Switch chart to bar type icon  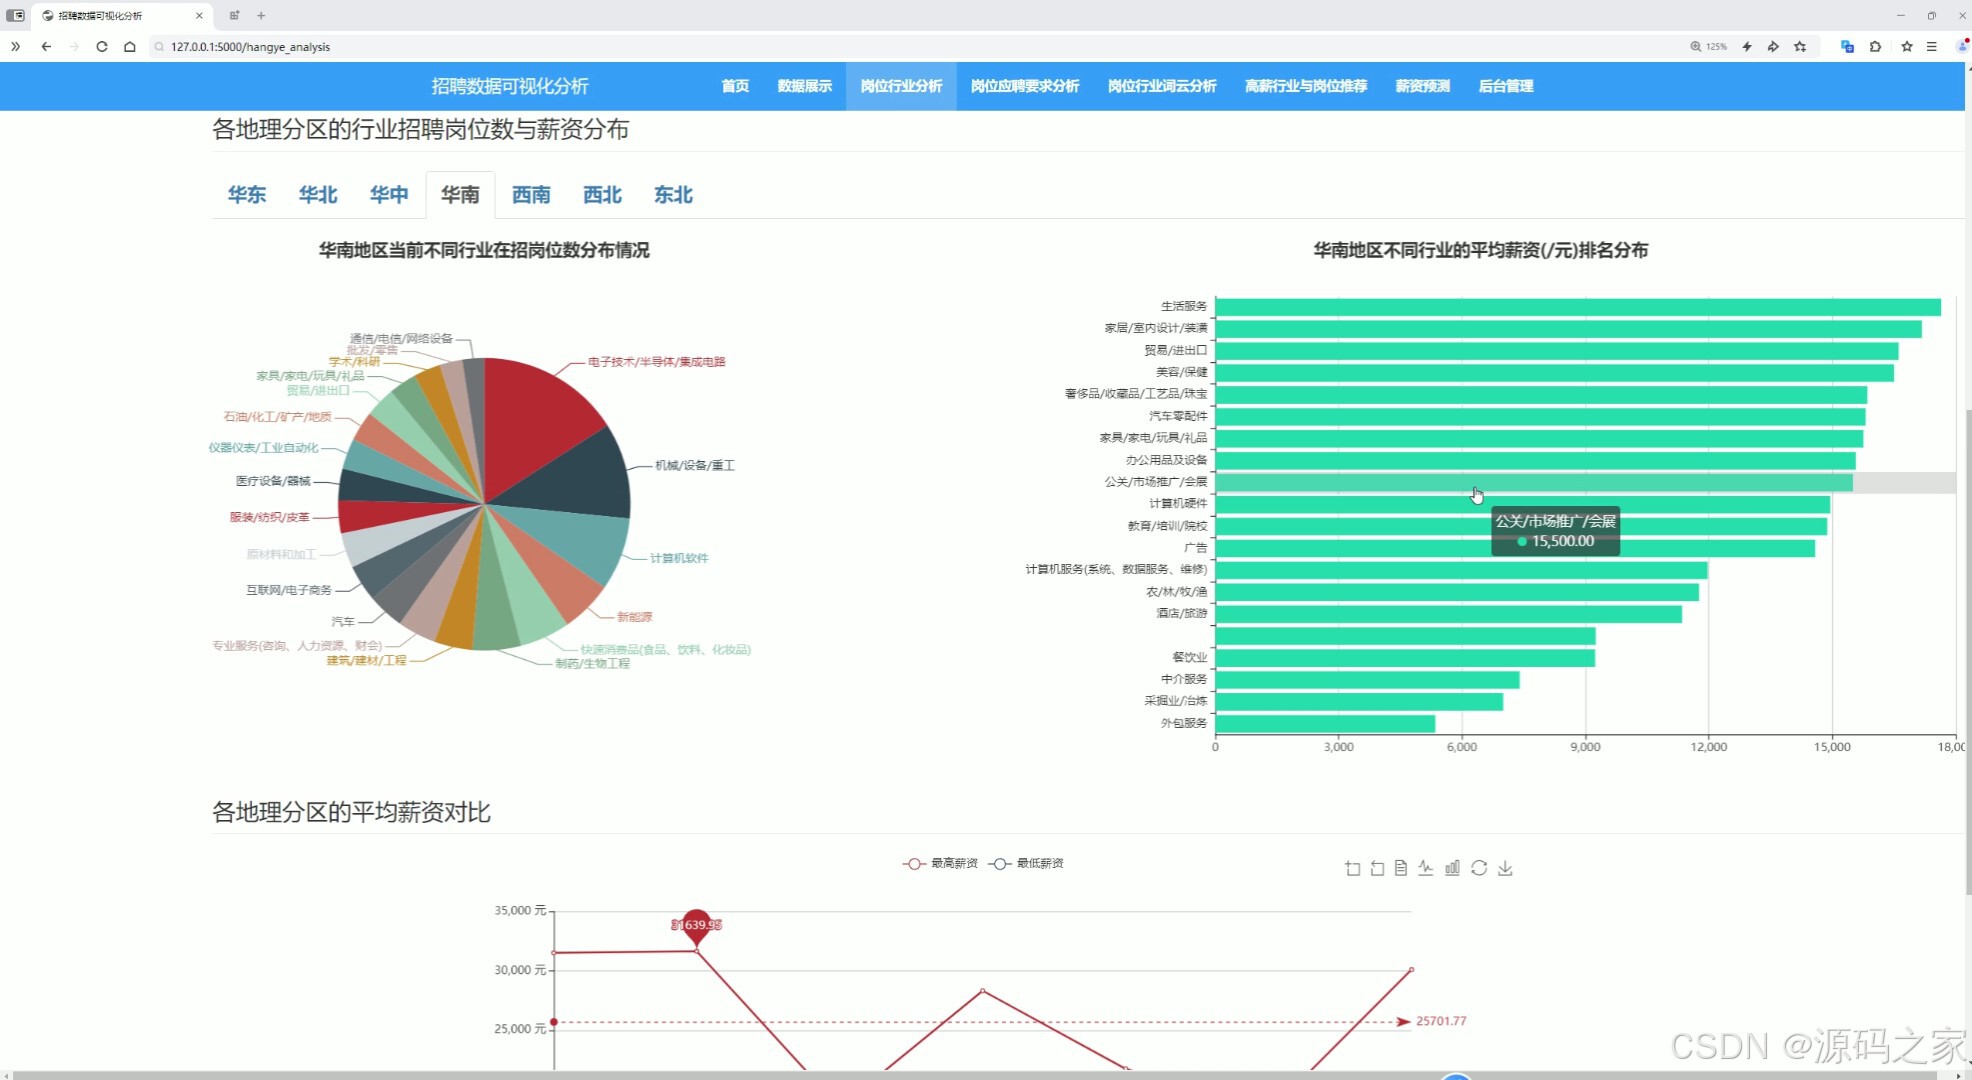point(1452,868)
